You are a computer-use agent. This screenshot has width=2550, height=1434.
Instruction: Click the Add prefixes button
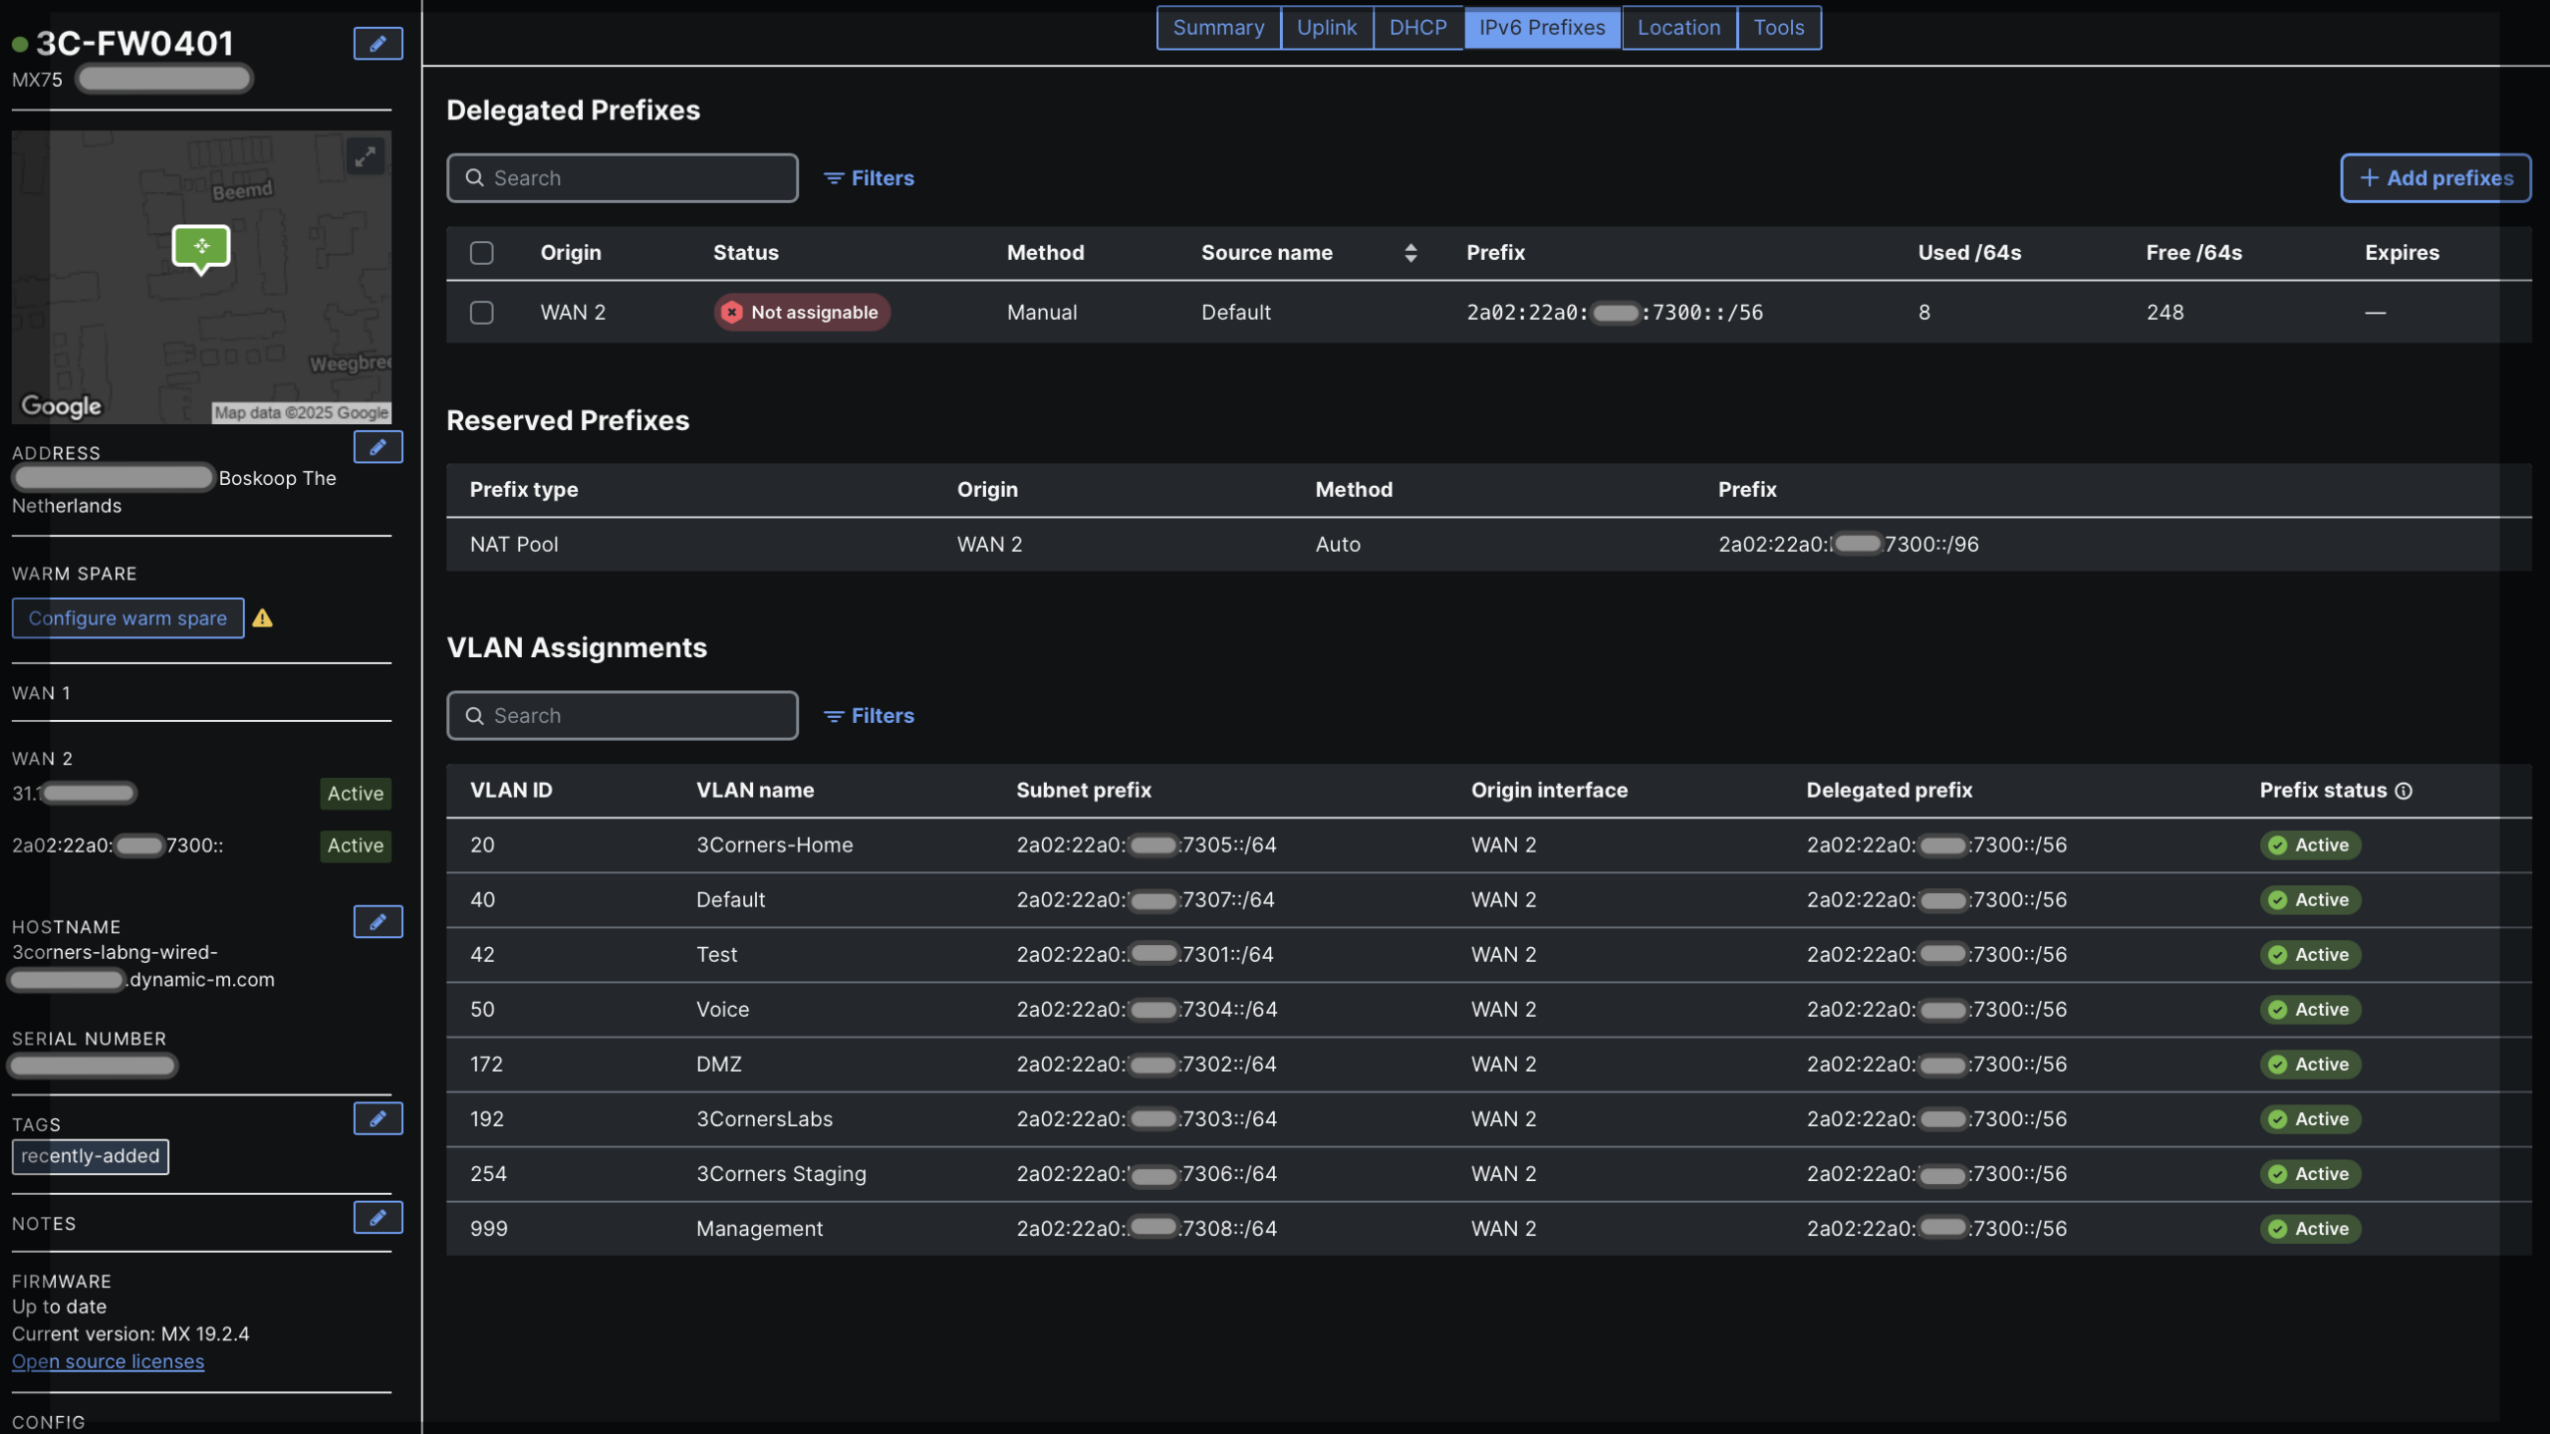2434,178
